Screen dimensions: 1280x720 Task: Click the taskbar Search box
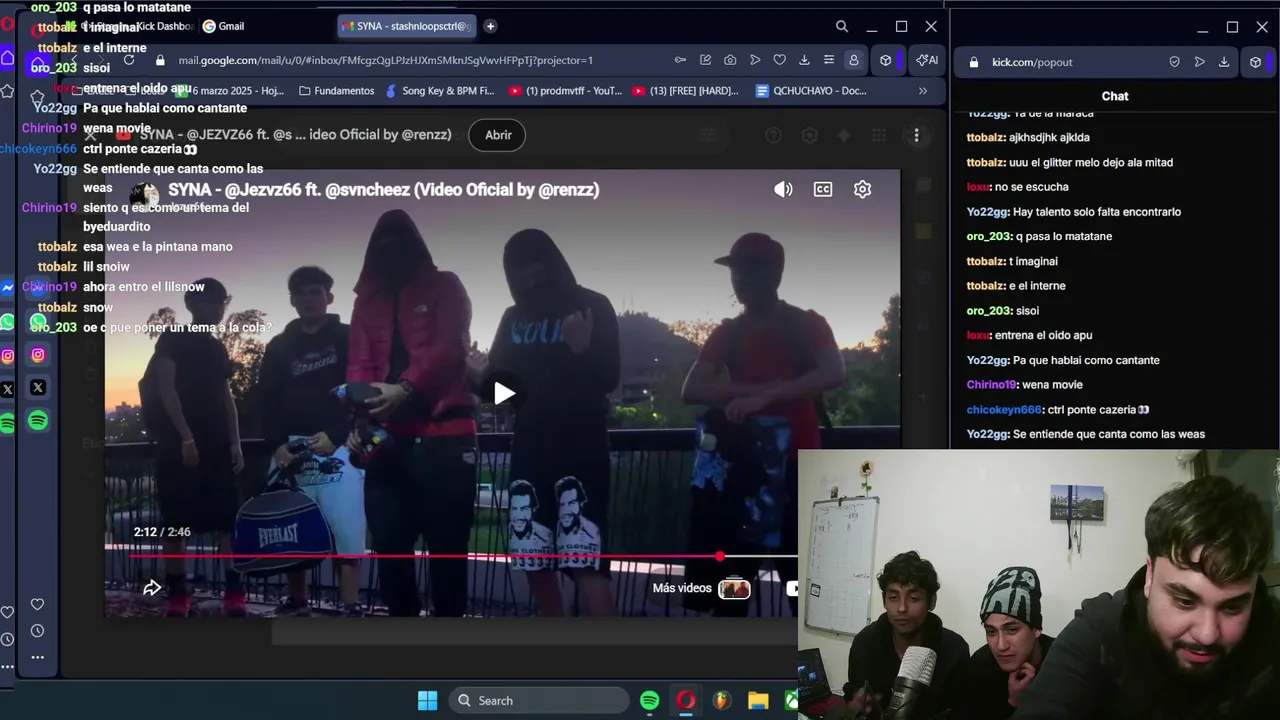538,700
